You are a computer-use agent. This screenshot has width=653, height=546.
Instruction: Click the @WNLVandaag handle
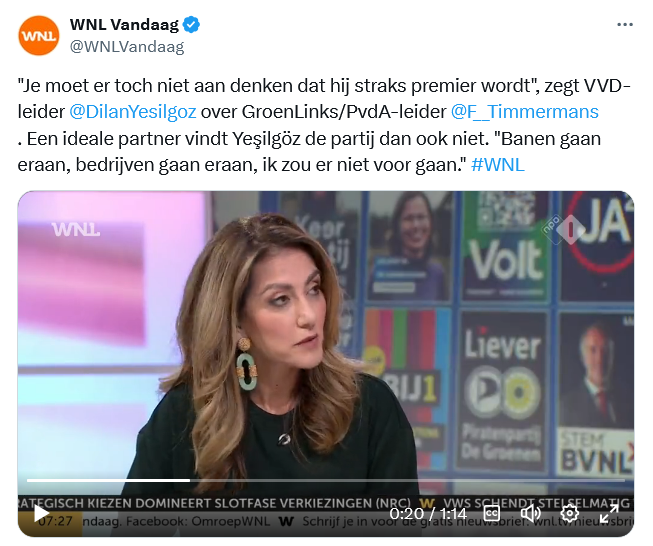point(127,47)
